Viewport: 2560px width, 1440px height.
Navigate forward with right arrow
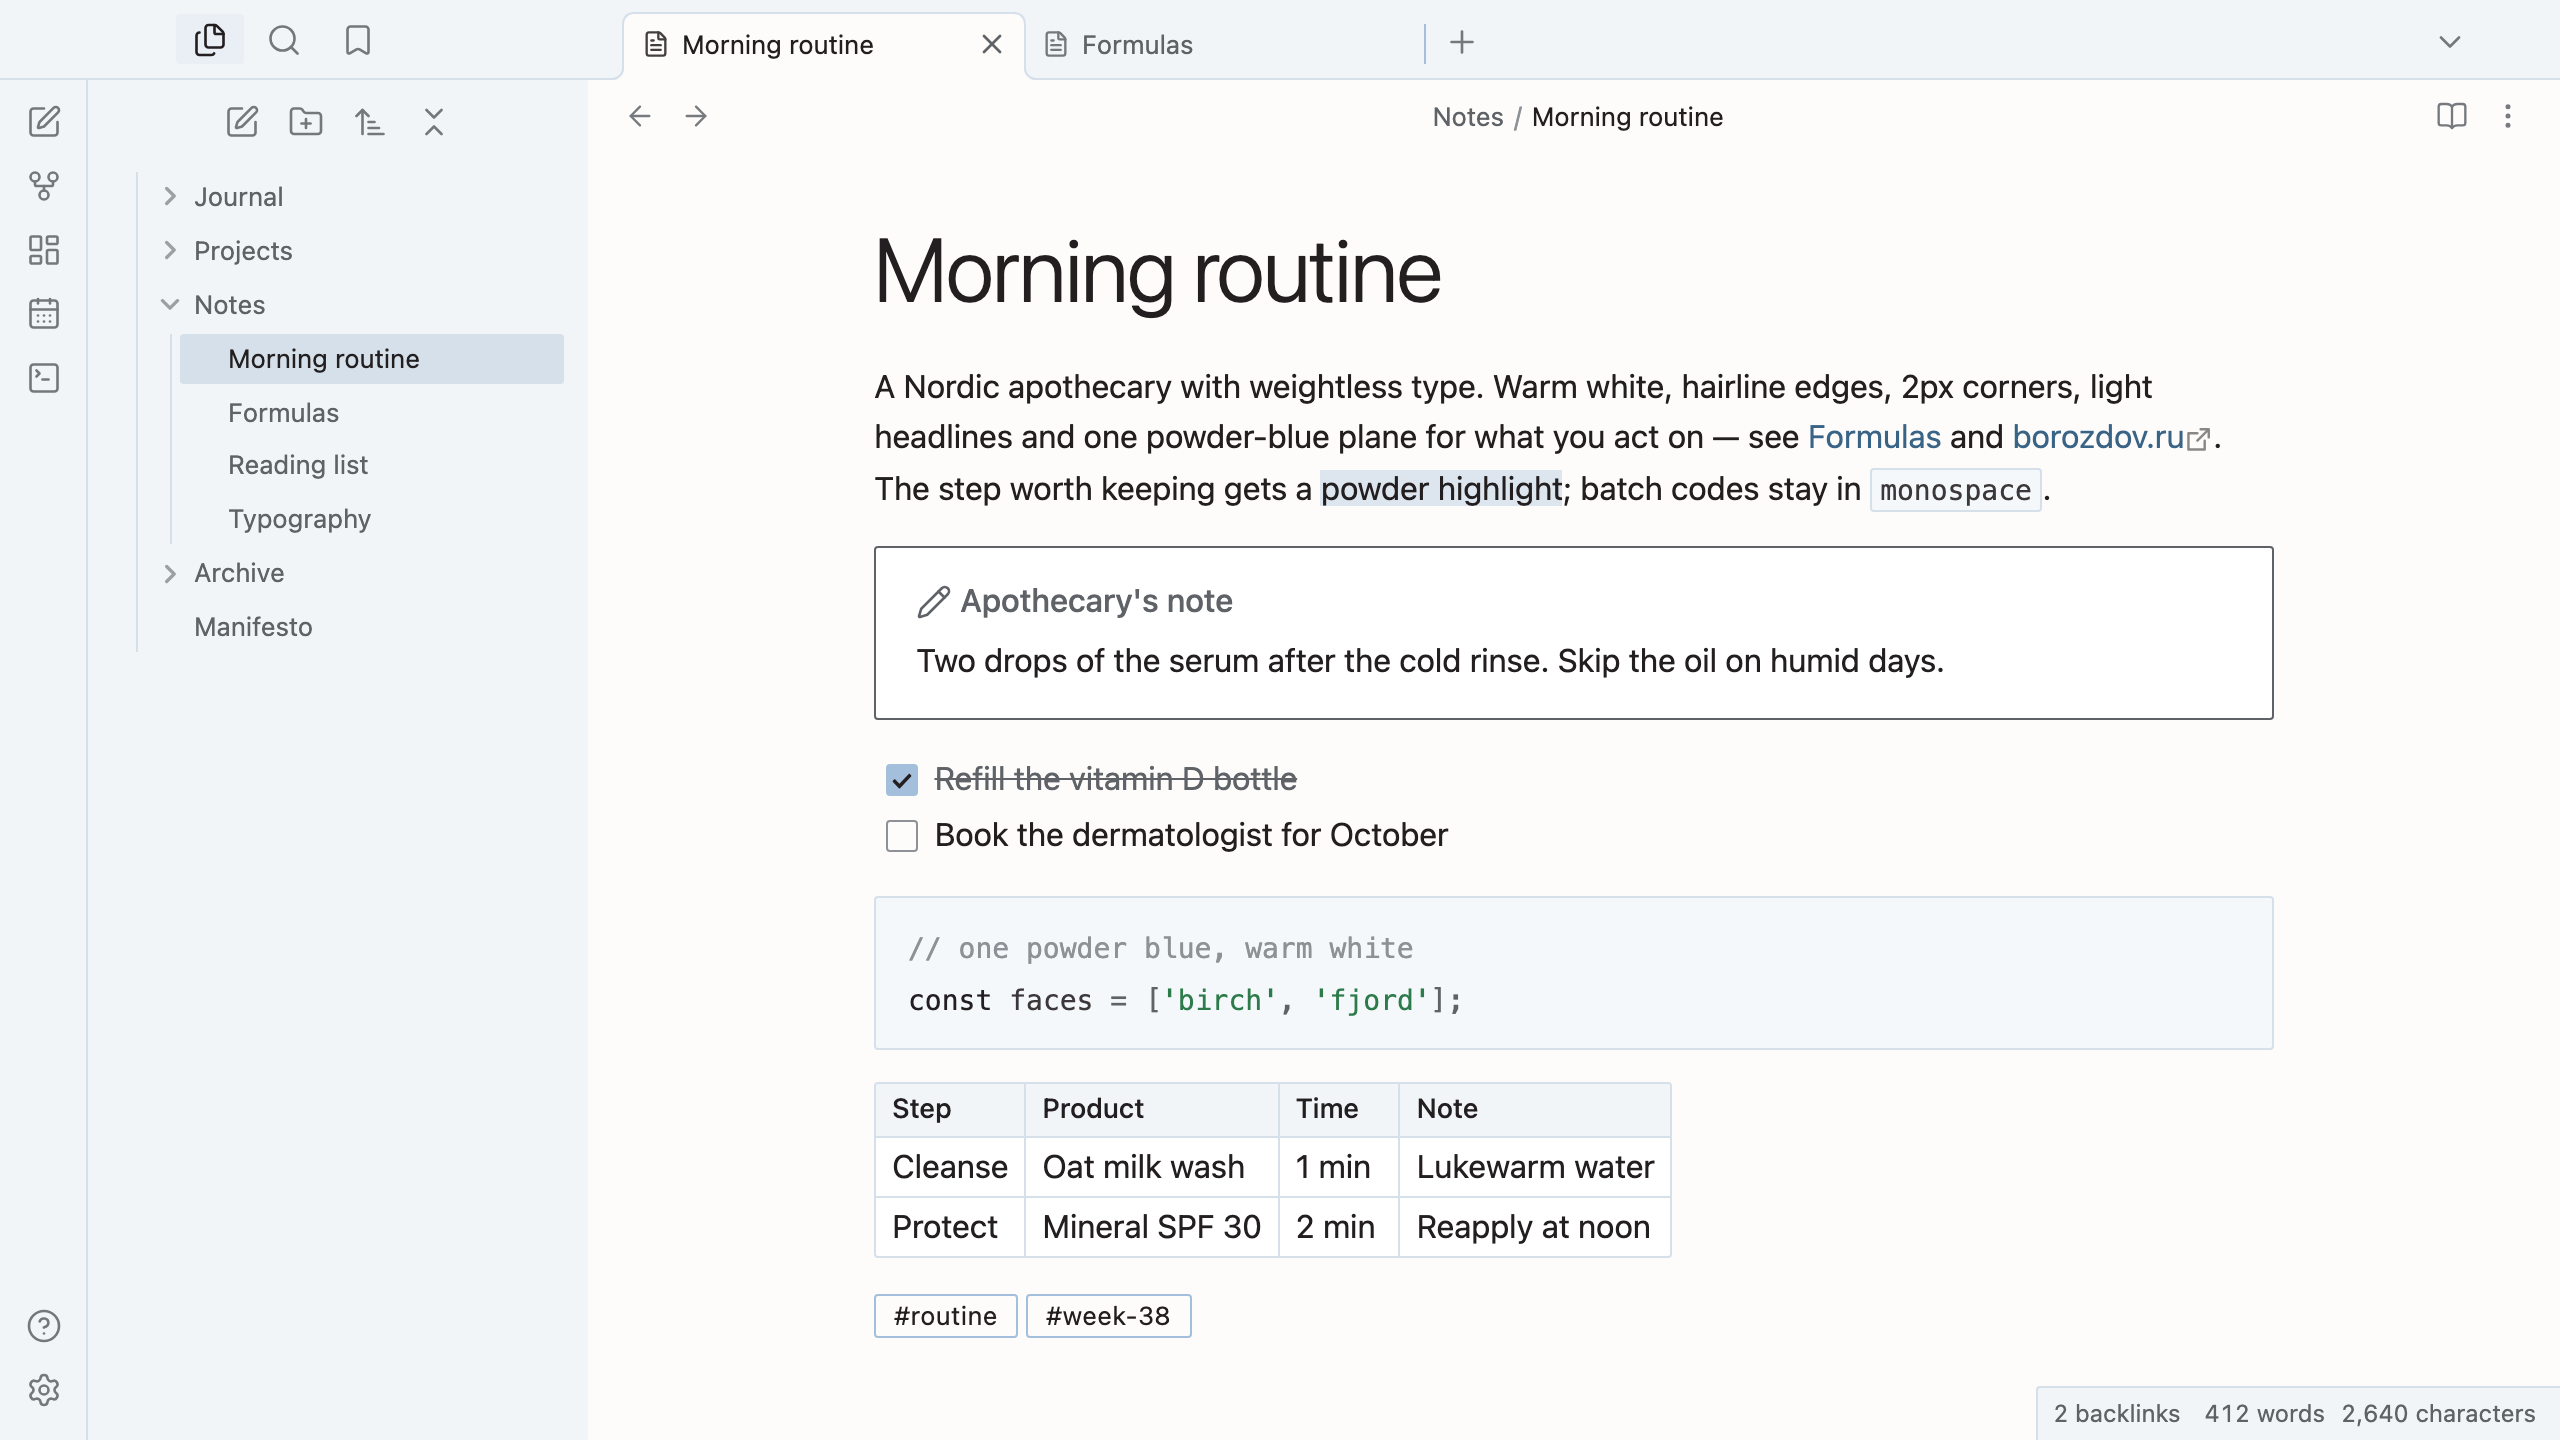pos(696,116)
